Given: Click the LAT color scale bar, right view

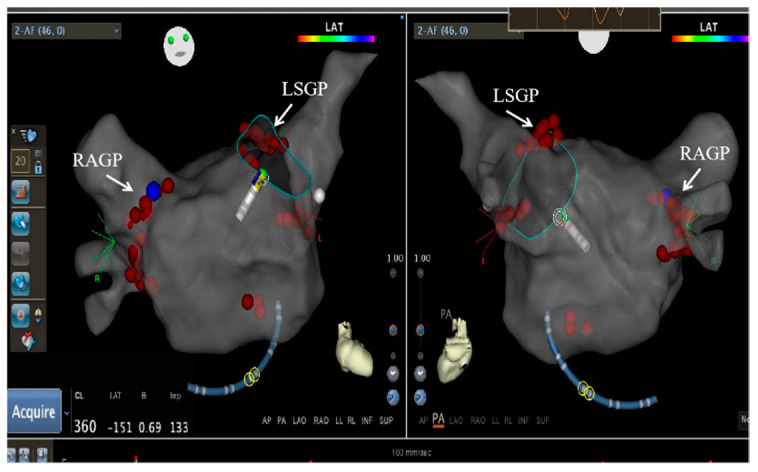Looking at the screenshot, I should [710, 39].
